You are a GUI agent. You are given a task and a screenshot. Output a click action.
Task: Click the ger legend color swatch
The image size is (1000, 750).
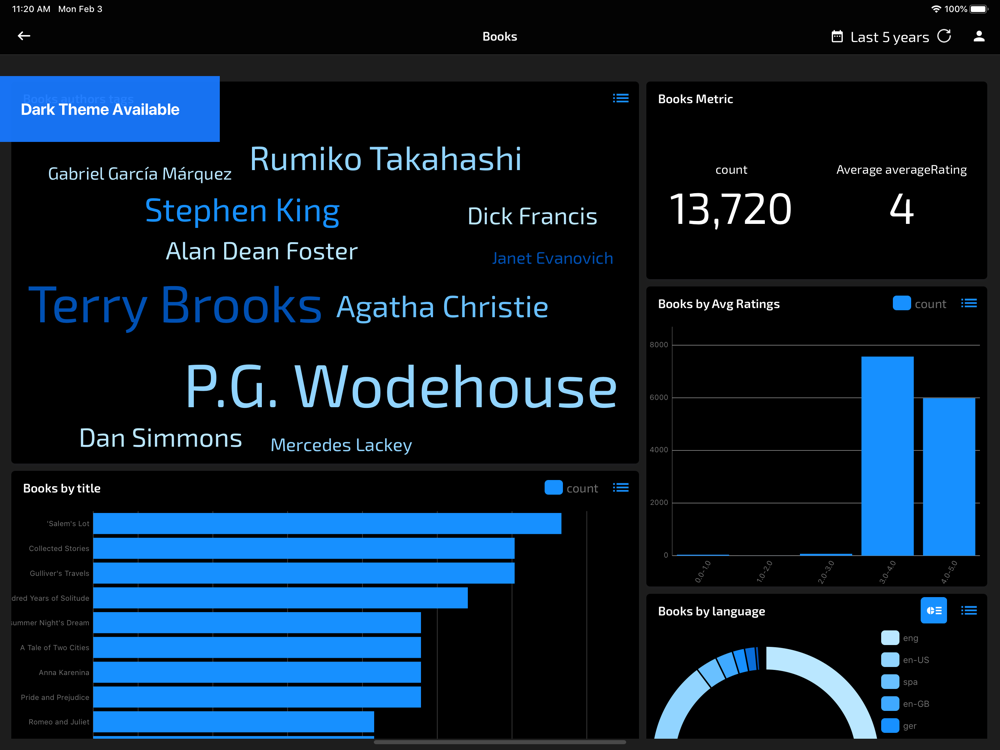point(890,726)
